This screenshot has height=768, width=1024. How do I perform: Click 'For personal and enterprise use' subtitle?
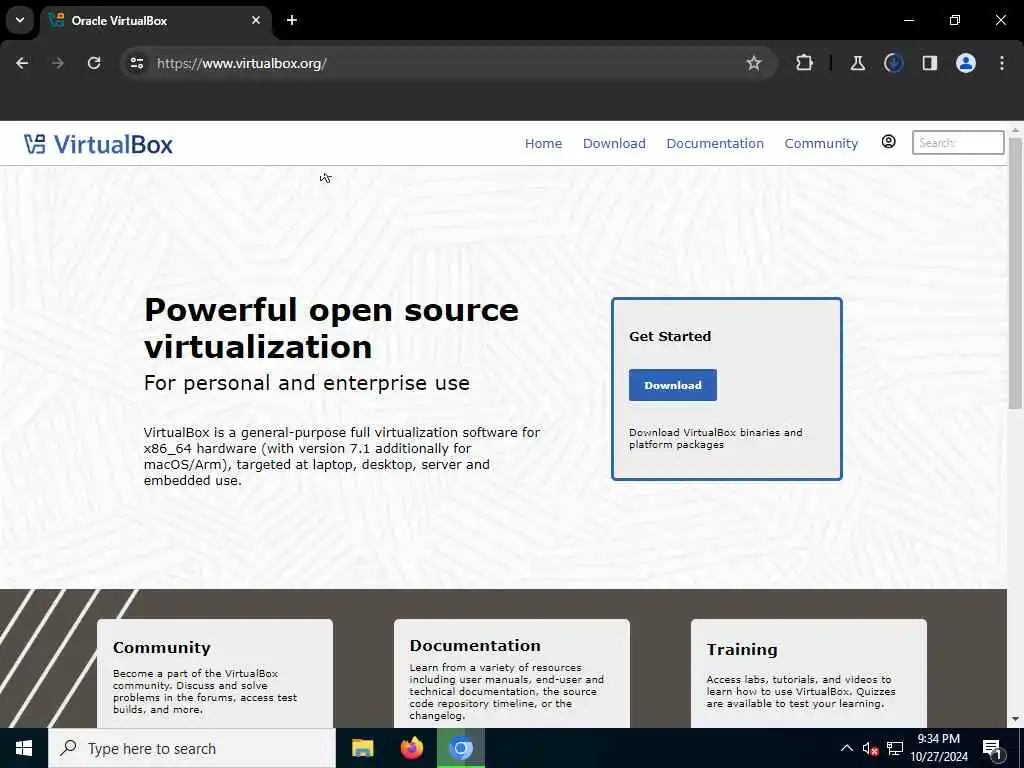pos(306,383)
